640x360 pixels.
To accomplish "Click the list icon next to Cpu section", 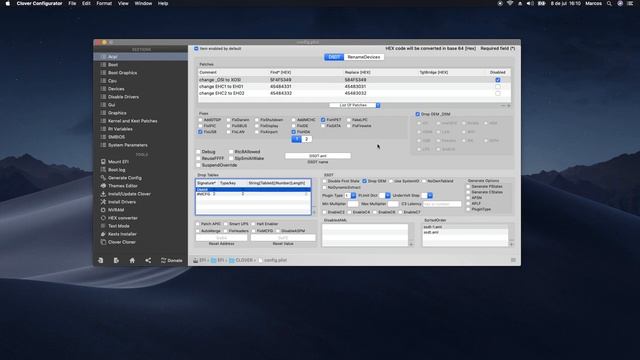I will (x=103, y=81).
